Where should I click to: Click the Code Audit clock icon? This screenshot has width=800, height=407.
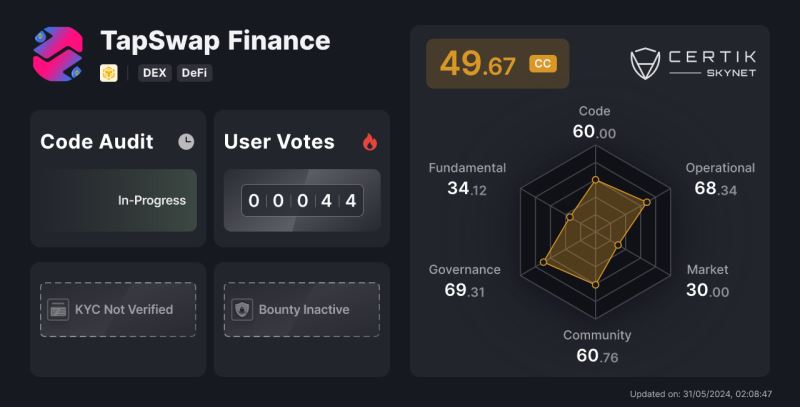click(x=186, y=142)
